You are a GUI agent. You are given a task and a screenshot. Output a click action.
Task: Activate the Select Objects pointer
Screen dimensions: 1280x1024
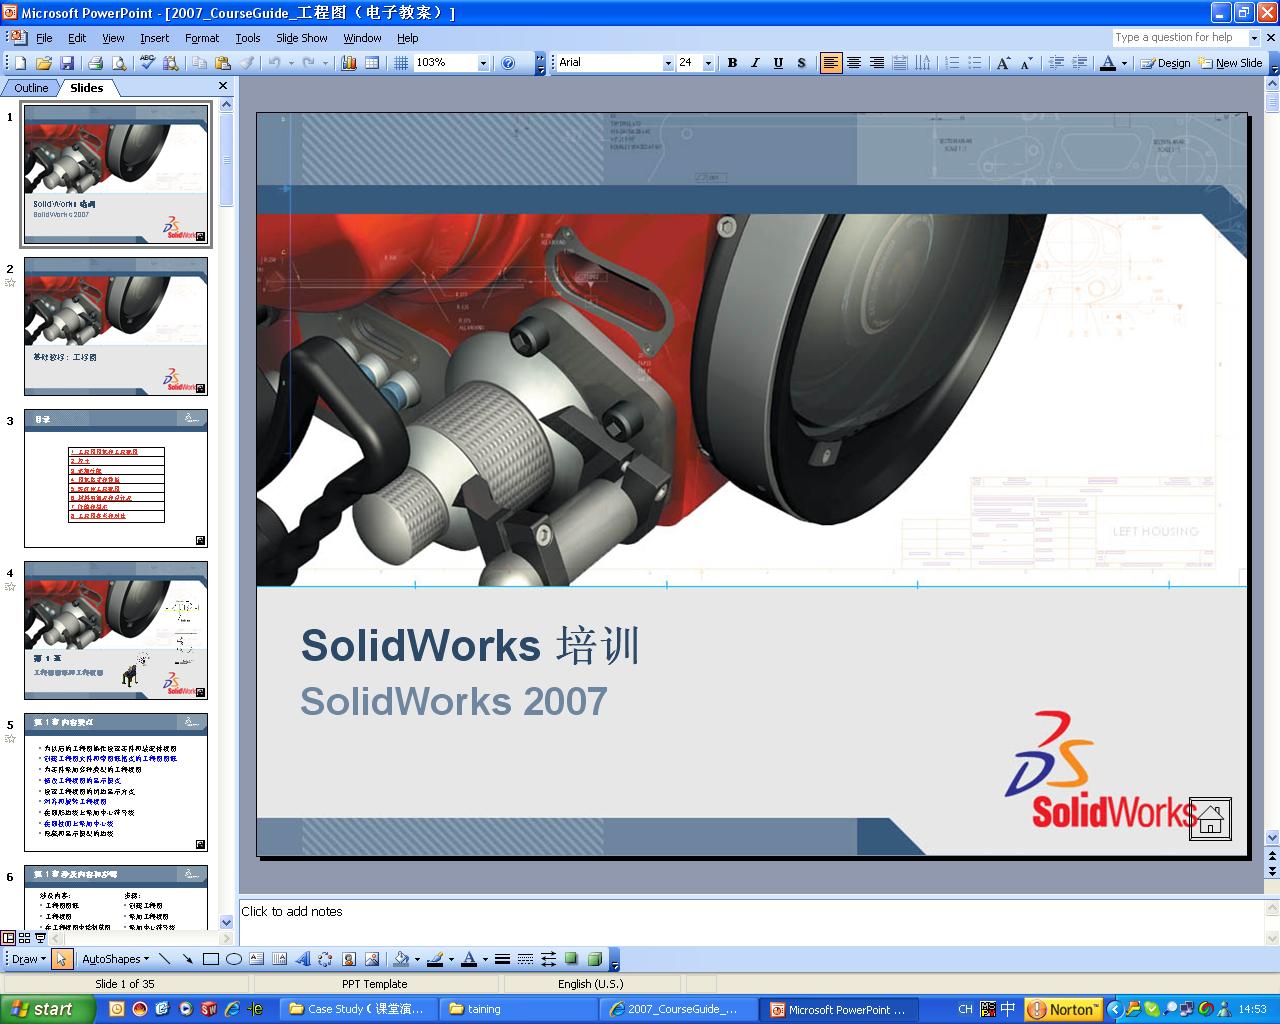[62, 959]
